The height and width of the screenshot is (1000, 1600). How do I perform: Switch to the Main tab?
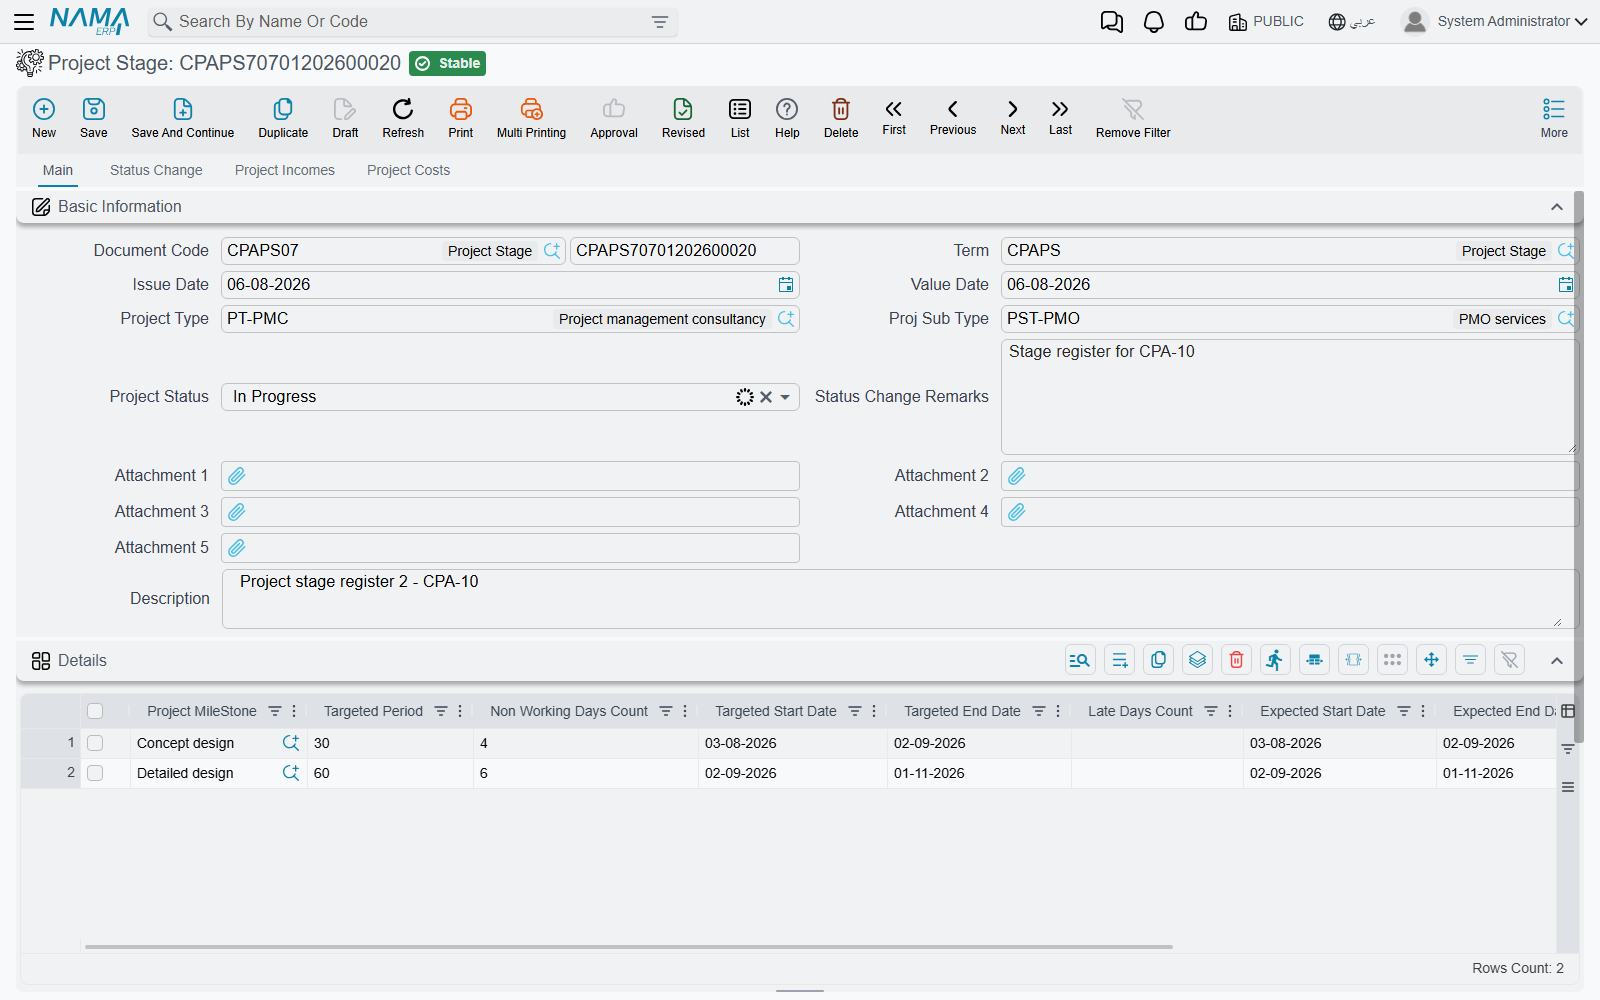pyautogui.click(x=58, y=170)
